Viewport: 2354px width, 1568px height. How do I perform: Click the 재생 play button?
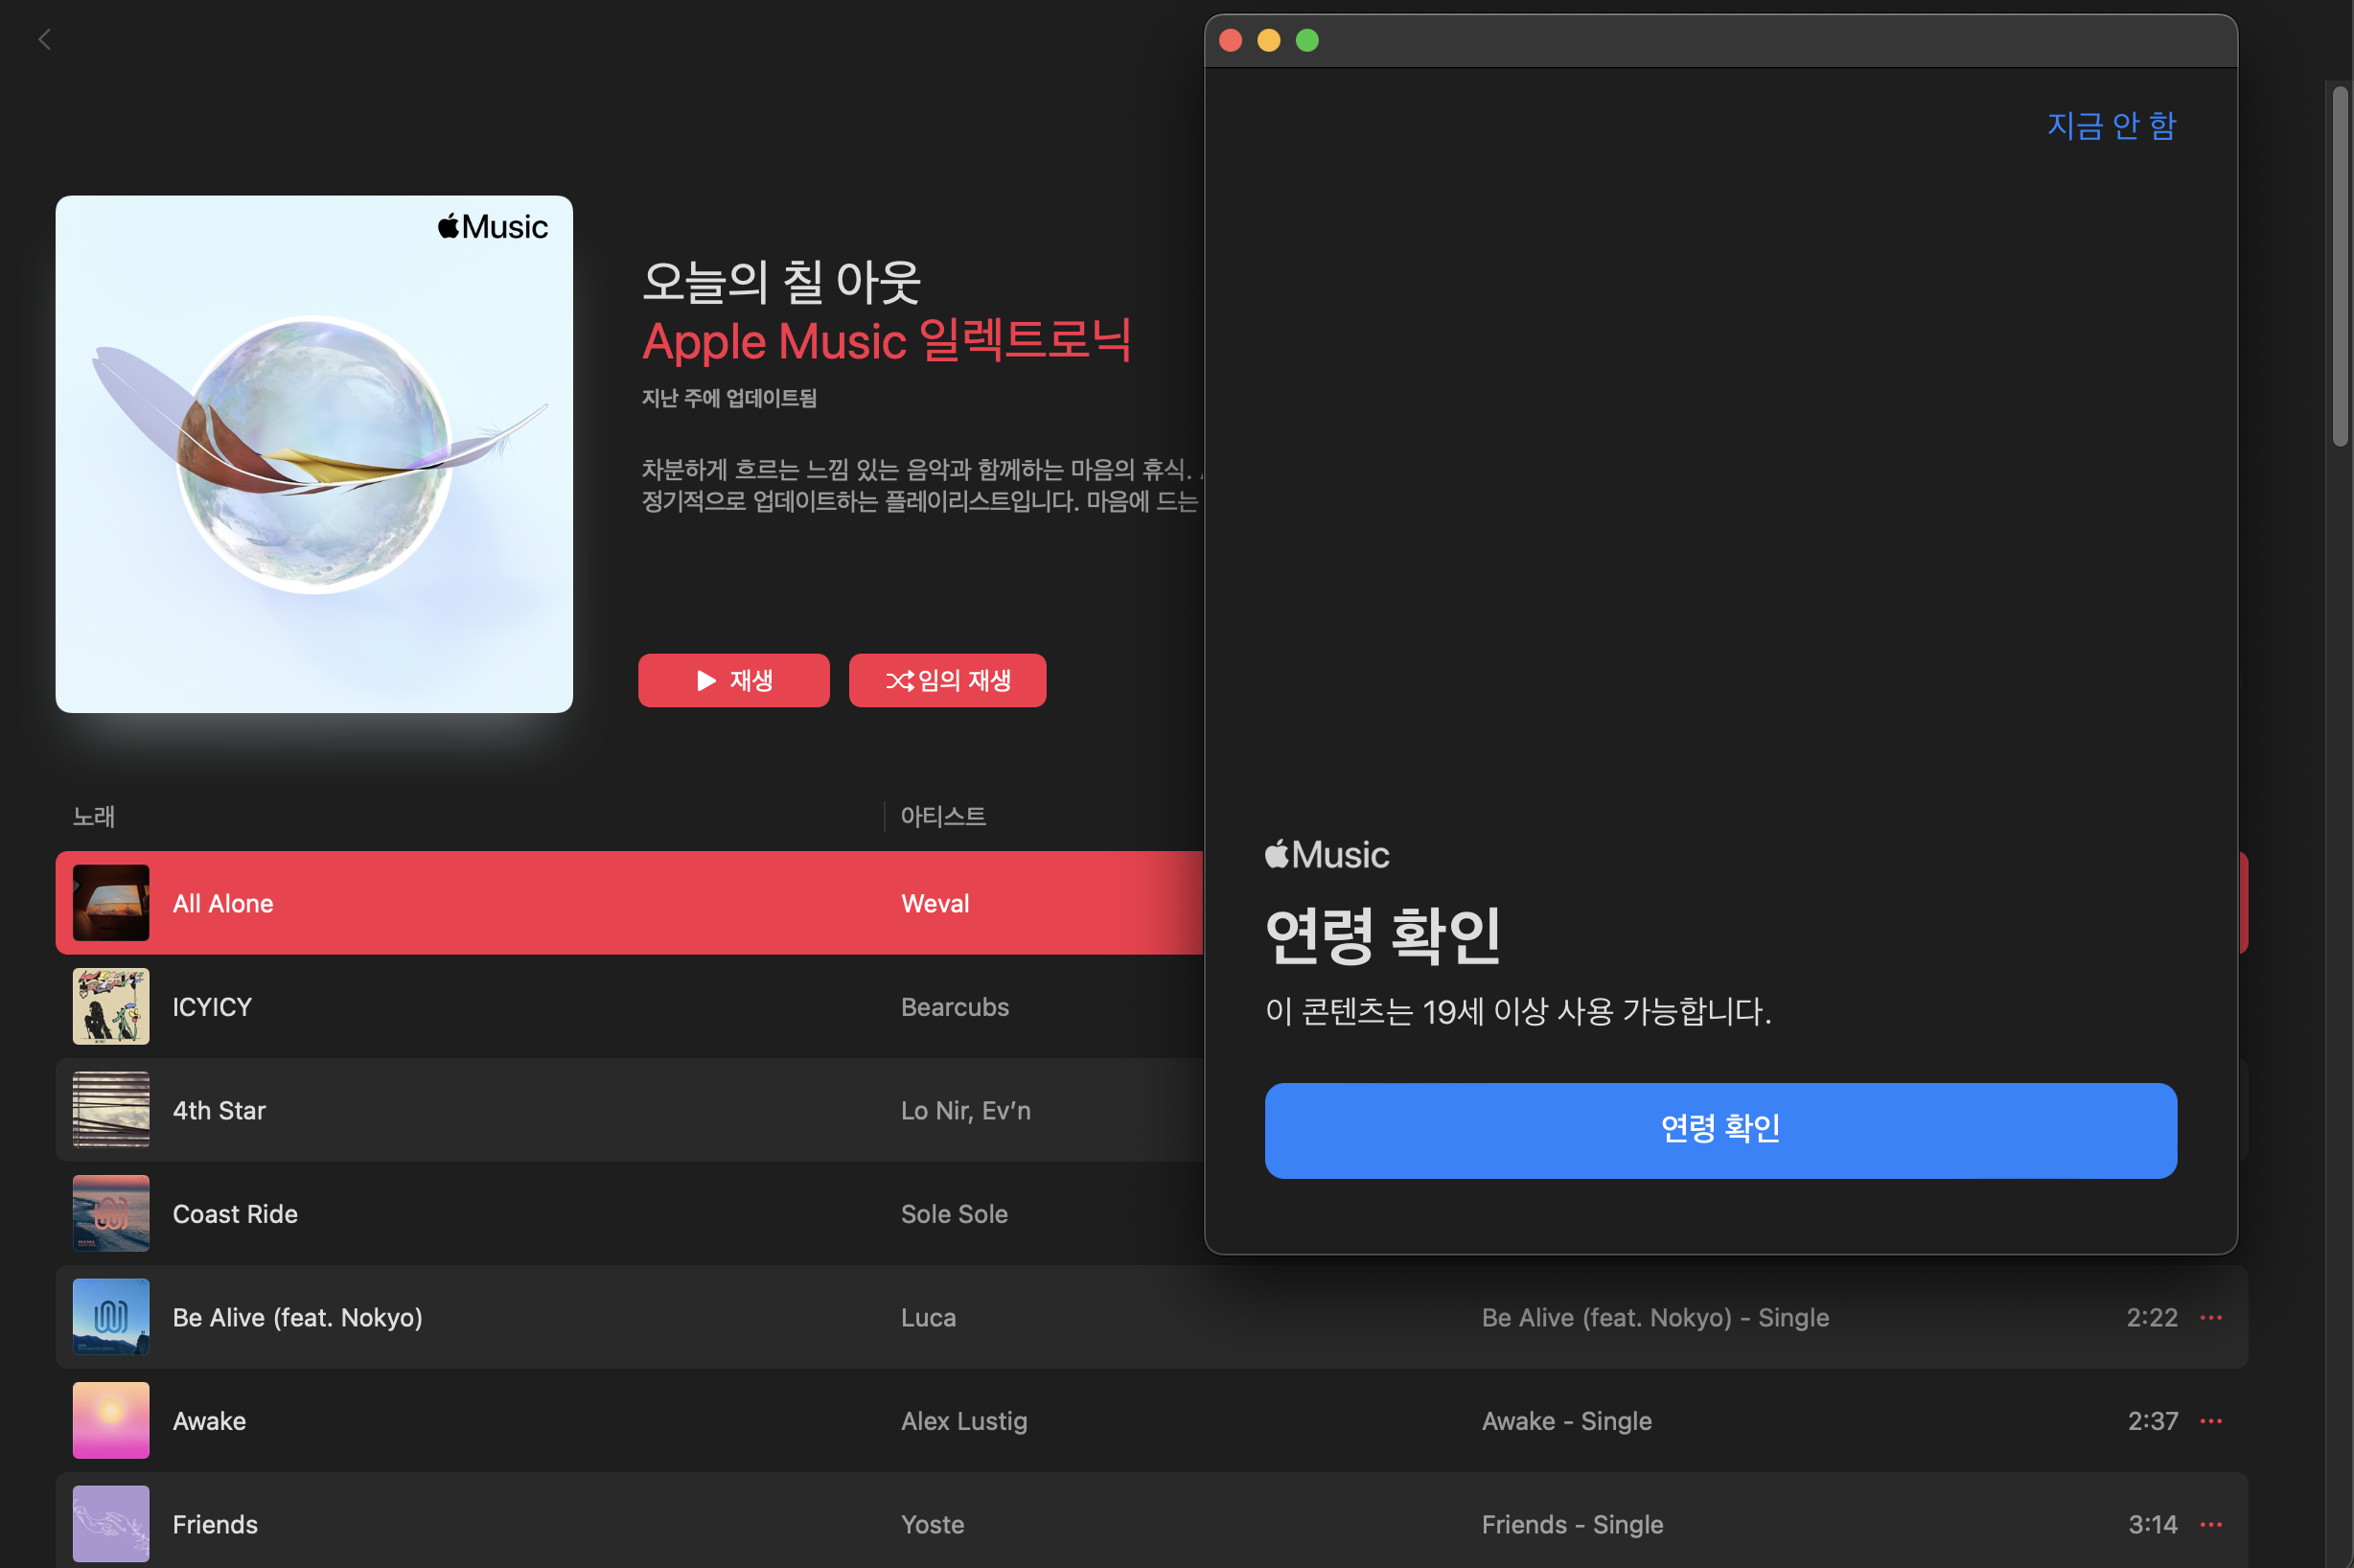733,680
